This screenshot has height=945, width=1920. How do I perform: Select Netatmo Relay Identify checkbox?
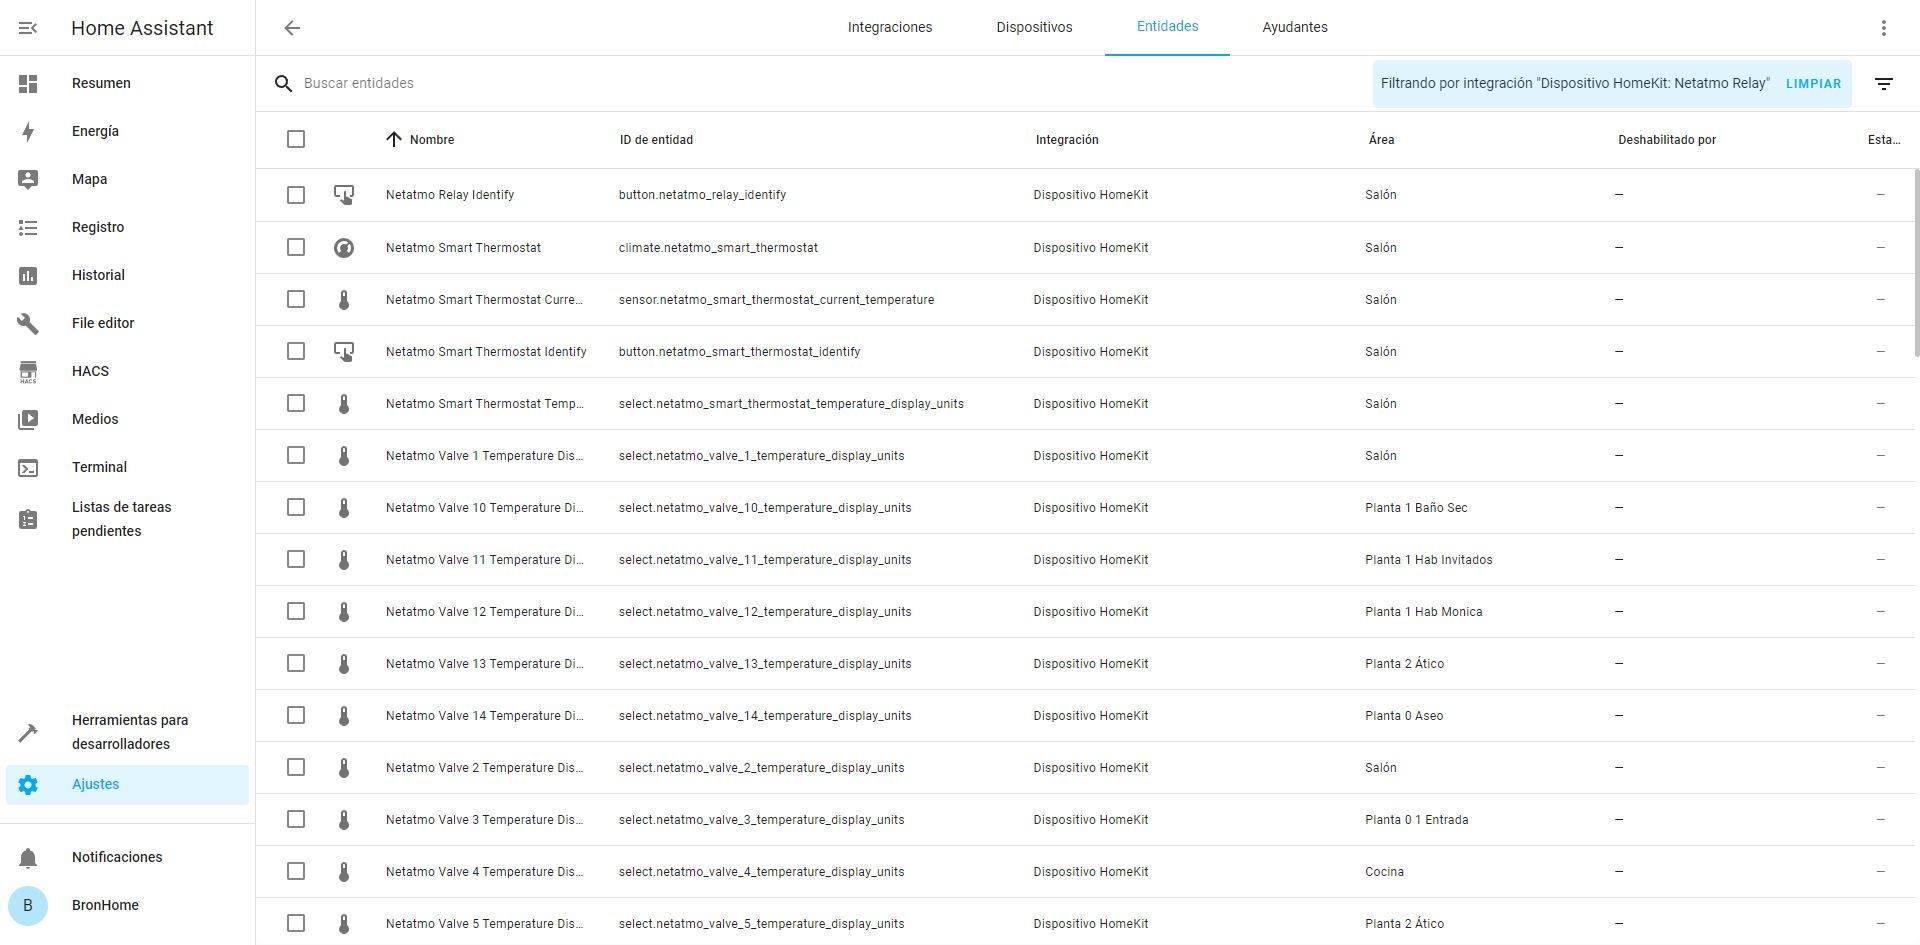click(x=296, y=195)
